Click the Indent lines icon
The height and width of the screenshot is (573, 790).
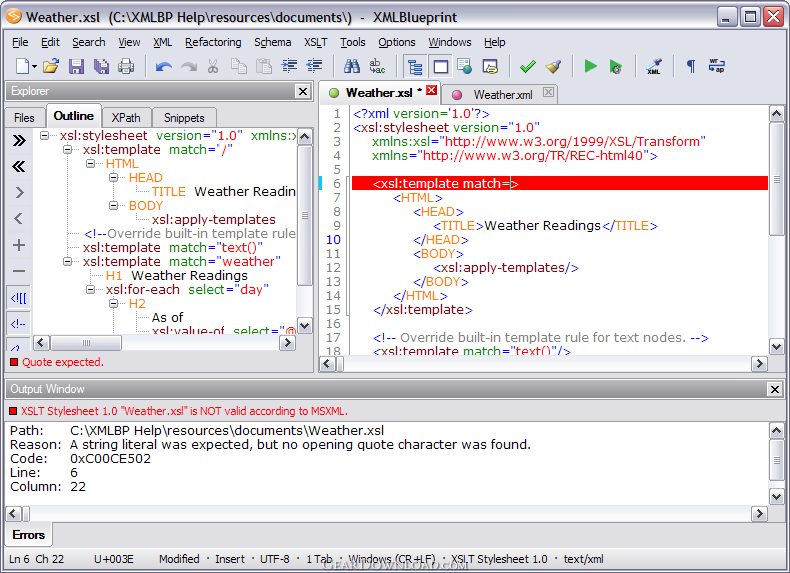pos(289,66)
